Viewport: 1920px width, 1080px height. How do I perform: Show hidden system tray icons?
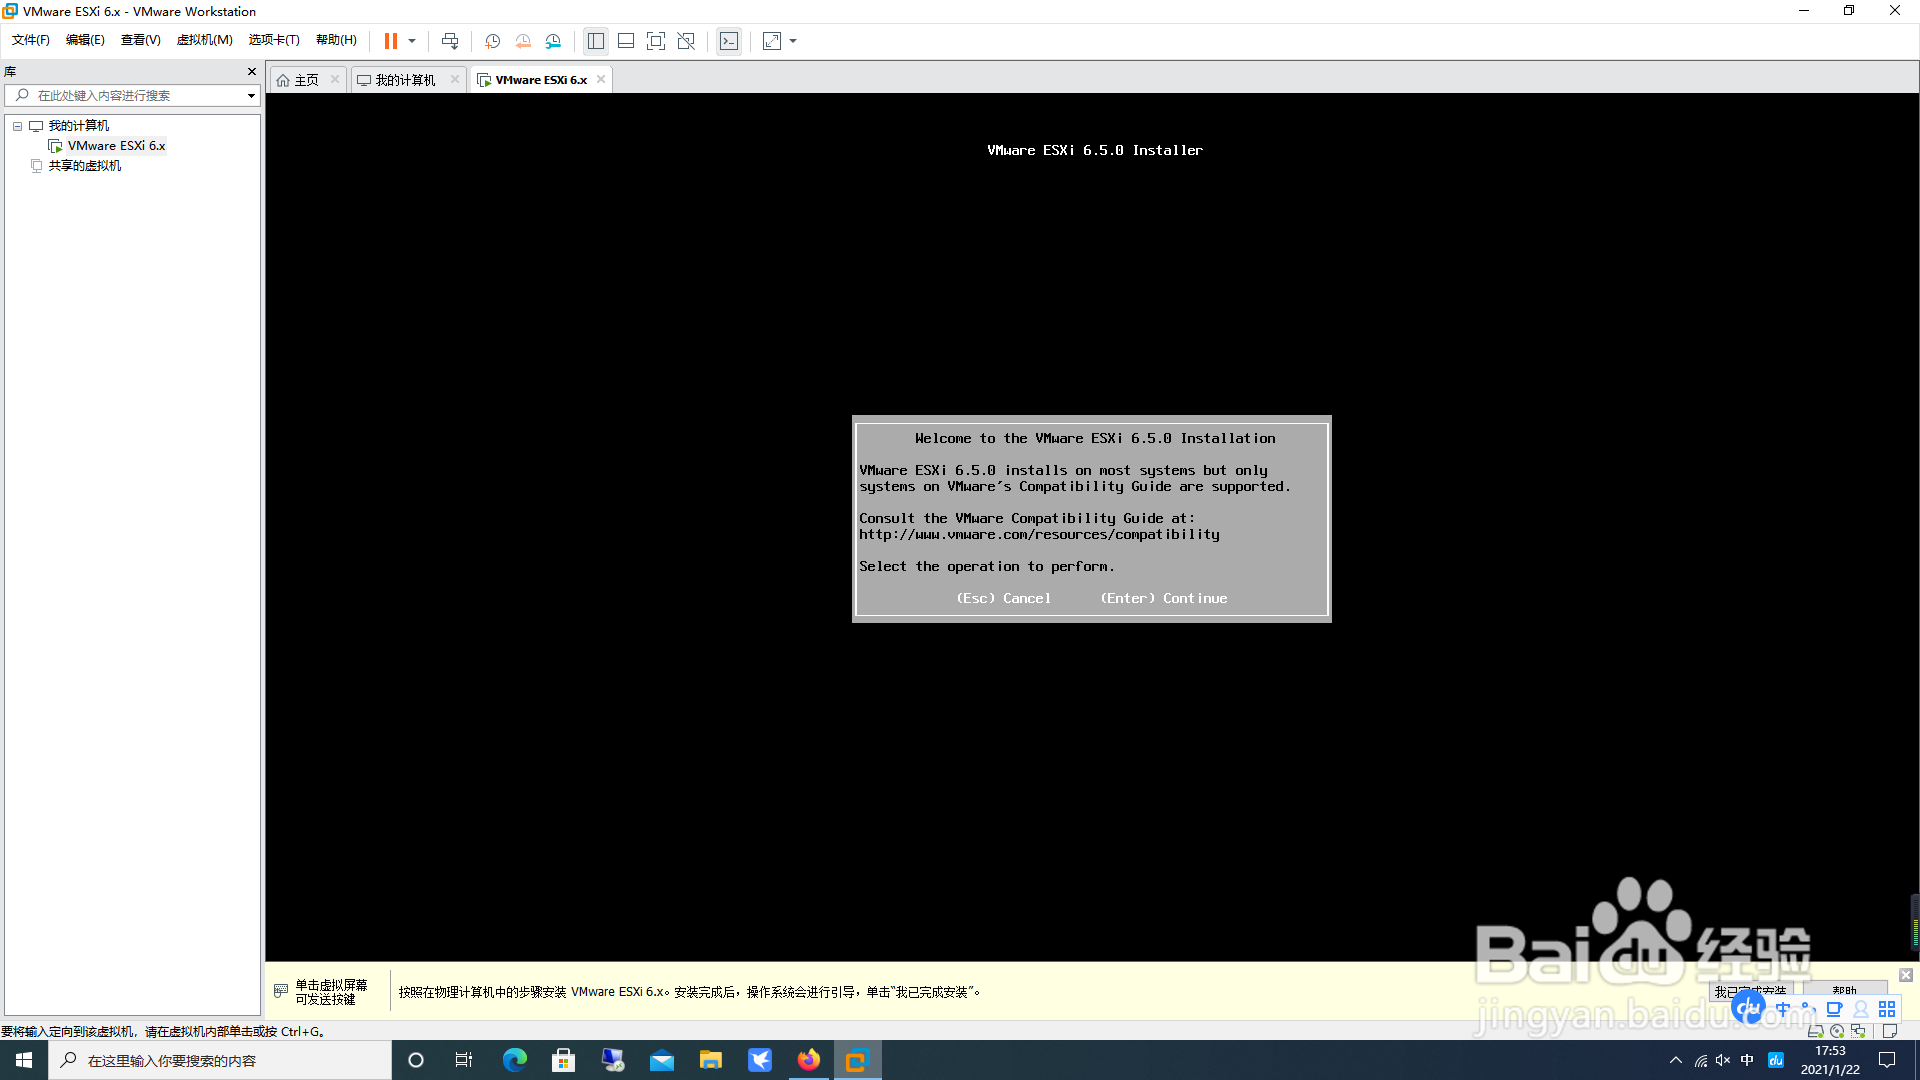1676,1060
